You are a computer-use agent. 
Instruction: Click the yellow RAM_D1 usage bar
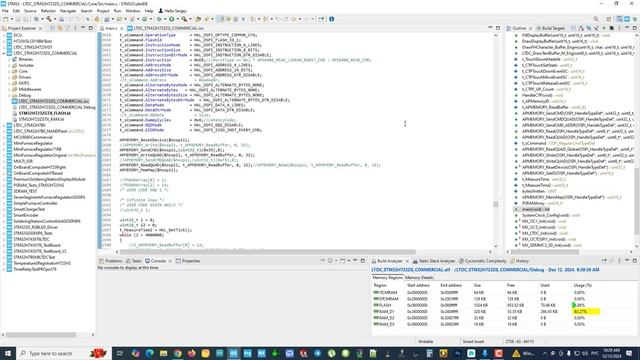(x=587, y=311)
